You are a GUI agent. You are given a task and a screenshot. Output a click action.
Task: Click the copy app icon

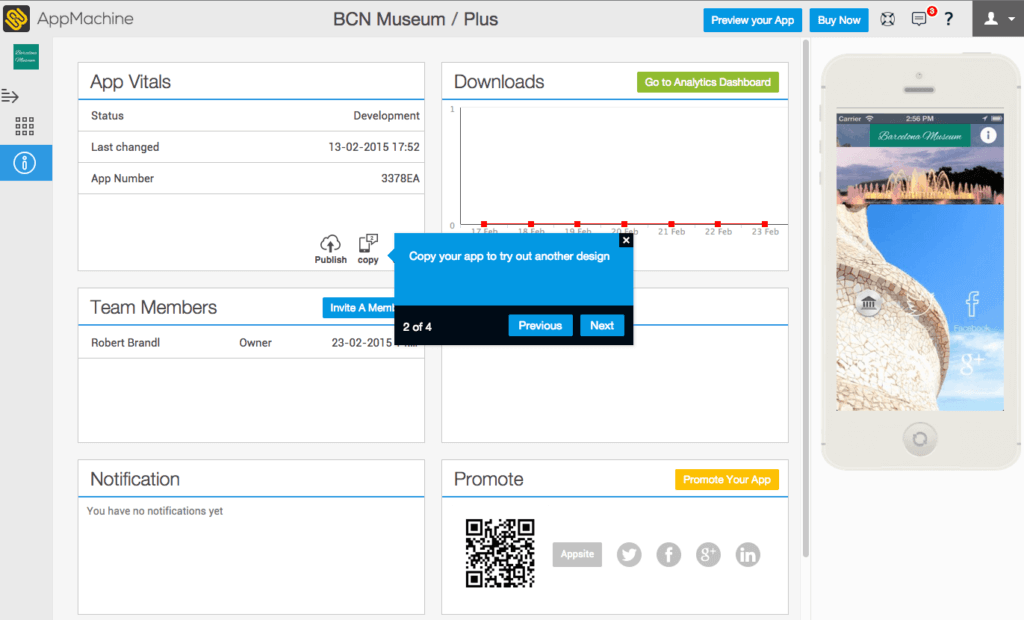(368, 245)
